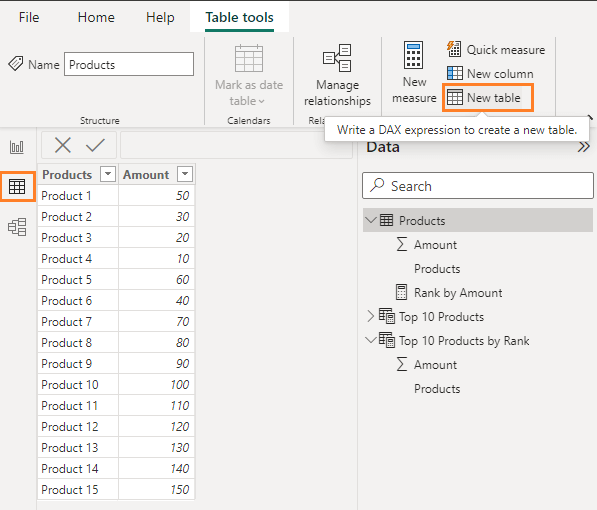The height and width of the screenshot is (510, 597).
Task: Click the Products table icon in Data pane
Action: (x=386, y=220)
